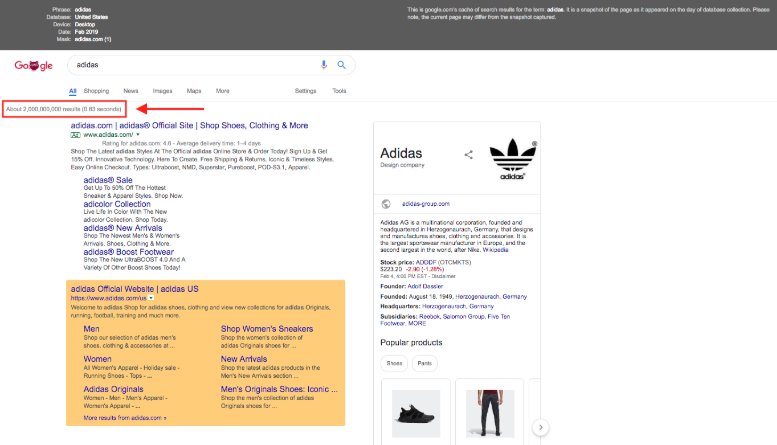Click the blue search magnifier icon
Screen dimensions: 777x445
[341, 65]
